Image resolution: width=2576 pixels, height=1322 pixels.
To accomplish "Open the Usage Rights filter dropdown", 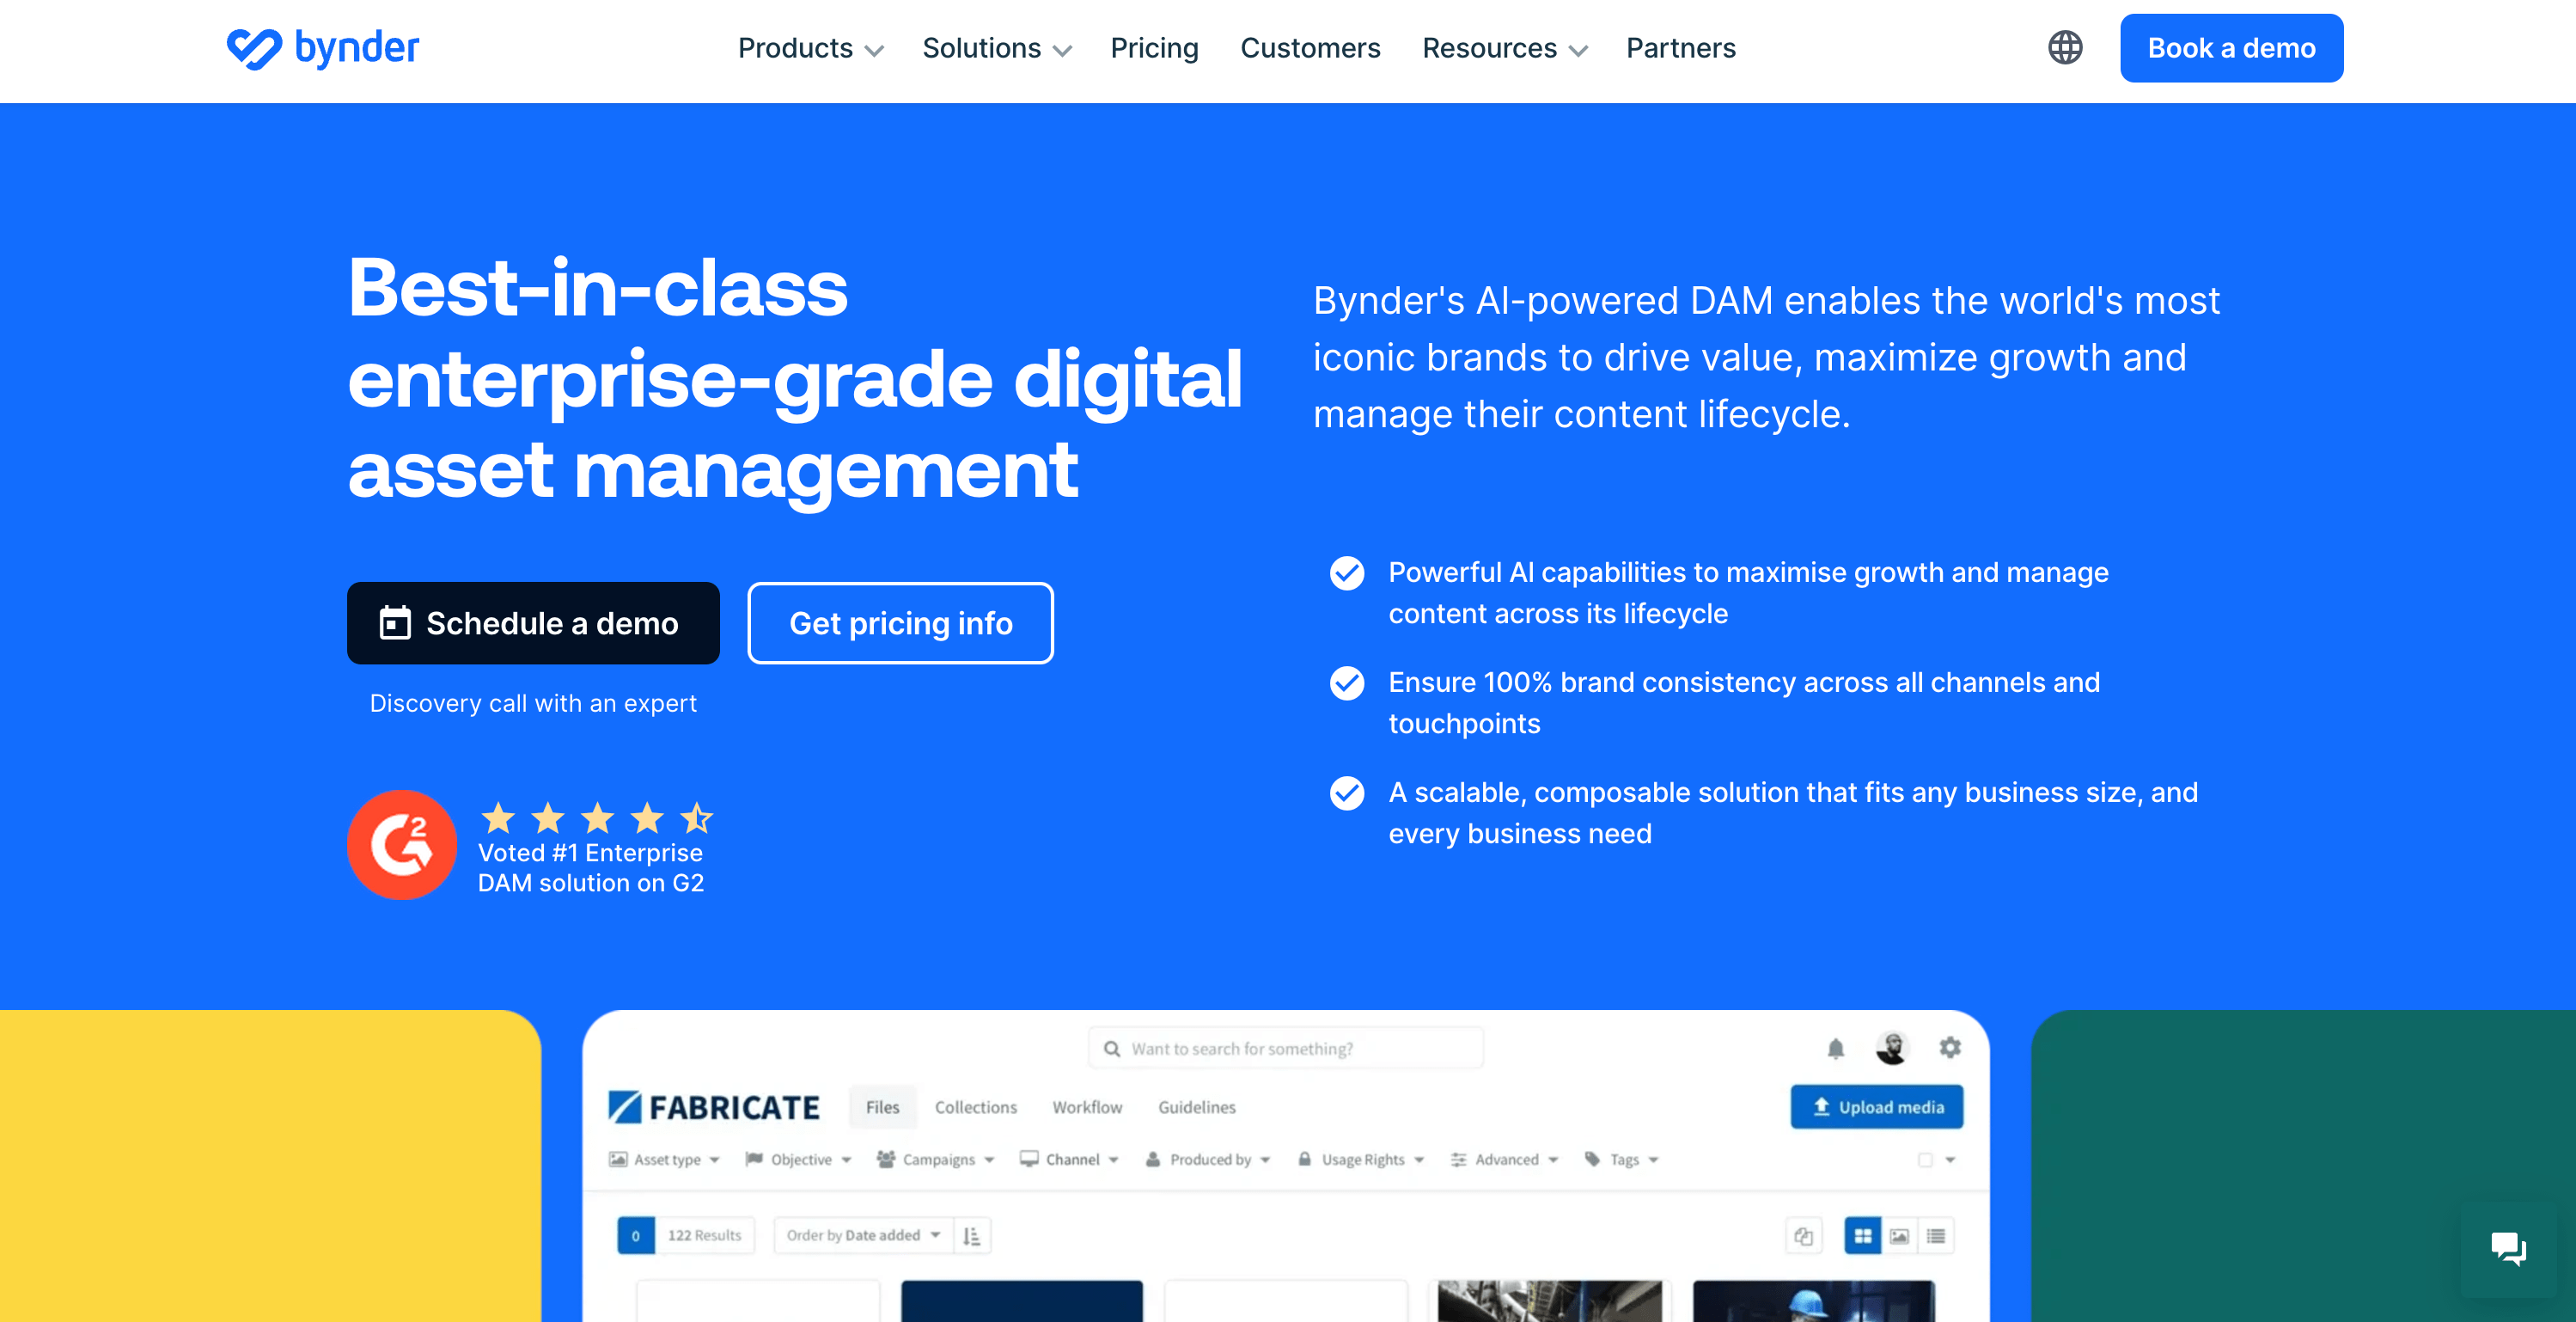I will pos(1360,1160).
